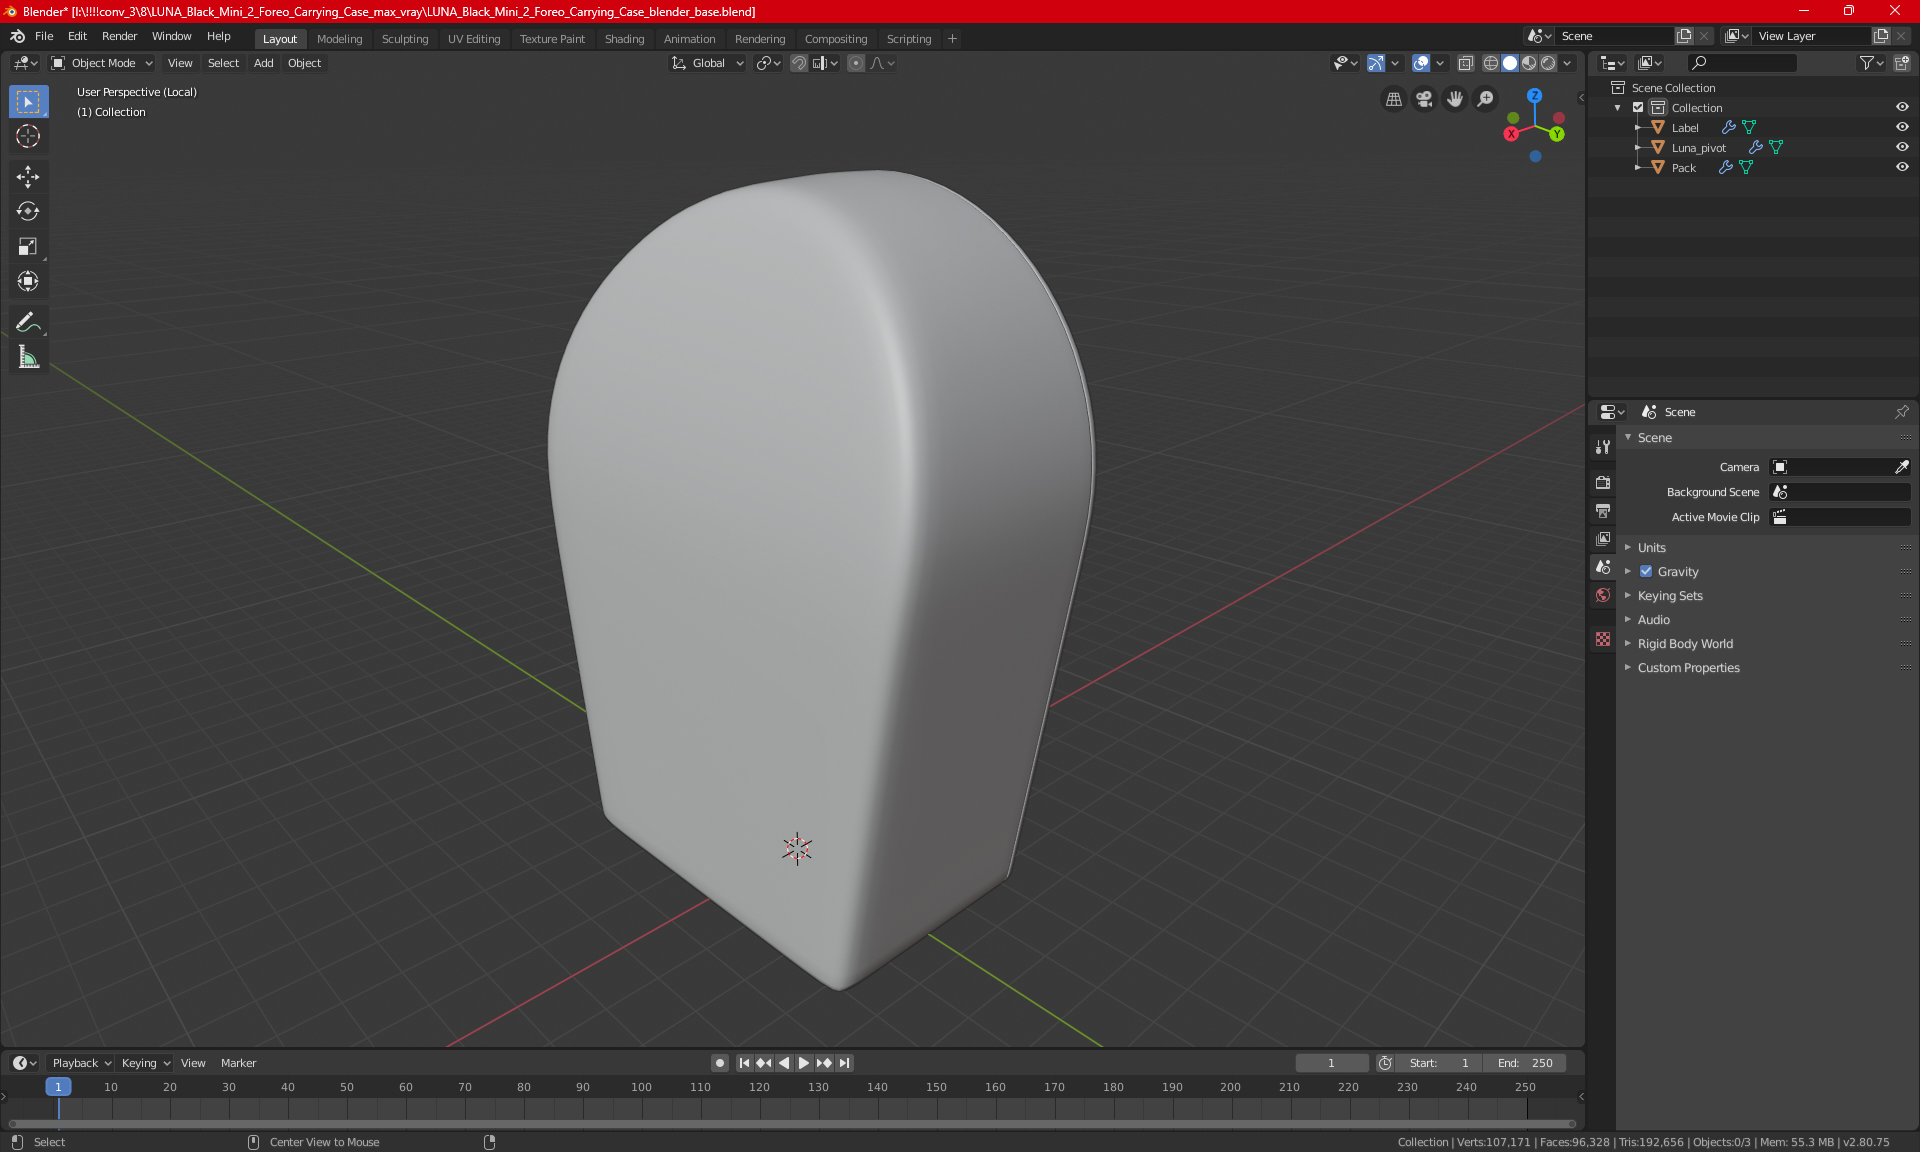Expand the Units panel
This screenshot has height=1152, width=1920.
[x=1652, y=548]
